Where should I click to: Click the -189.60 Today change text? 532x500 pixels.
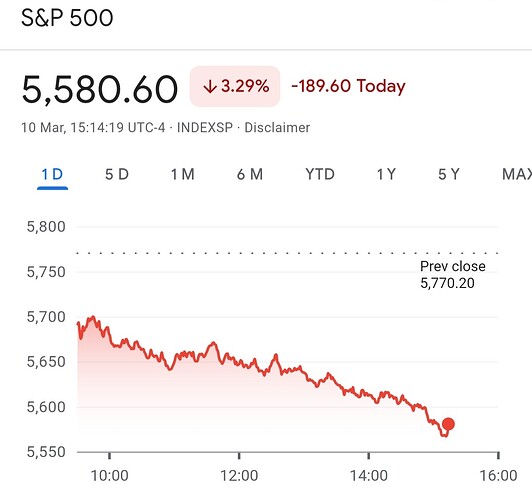(348, 86)
